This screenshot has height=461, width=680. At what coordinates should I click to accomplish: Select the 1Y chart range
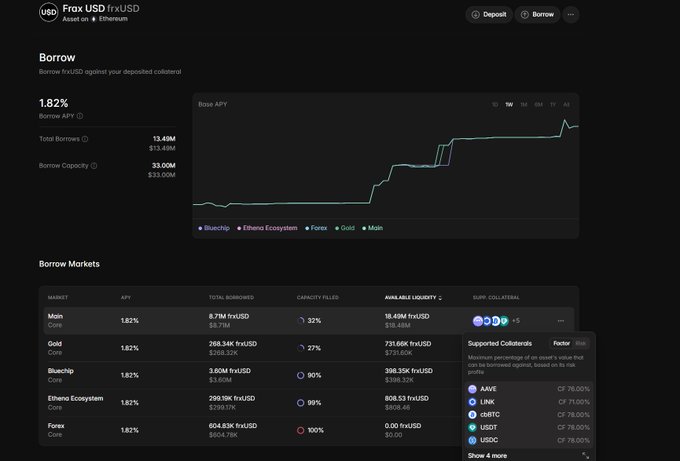(553, 105)
